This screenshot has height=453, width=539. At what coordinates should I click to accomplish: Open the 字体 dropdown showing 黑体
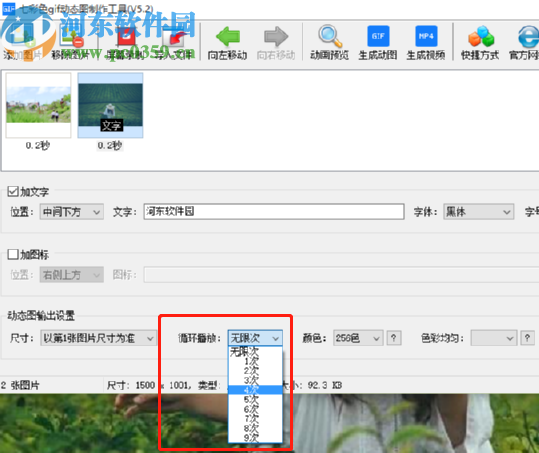tap(478, 212)
